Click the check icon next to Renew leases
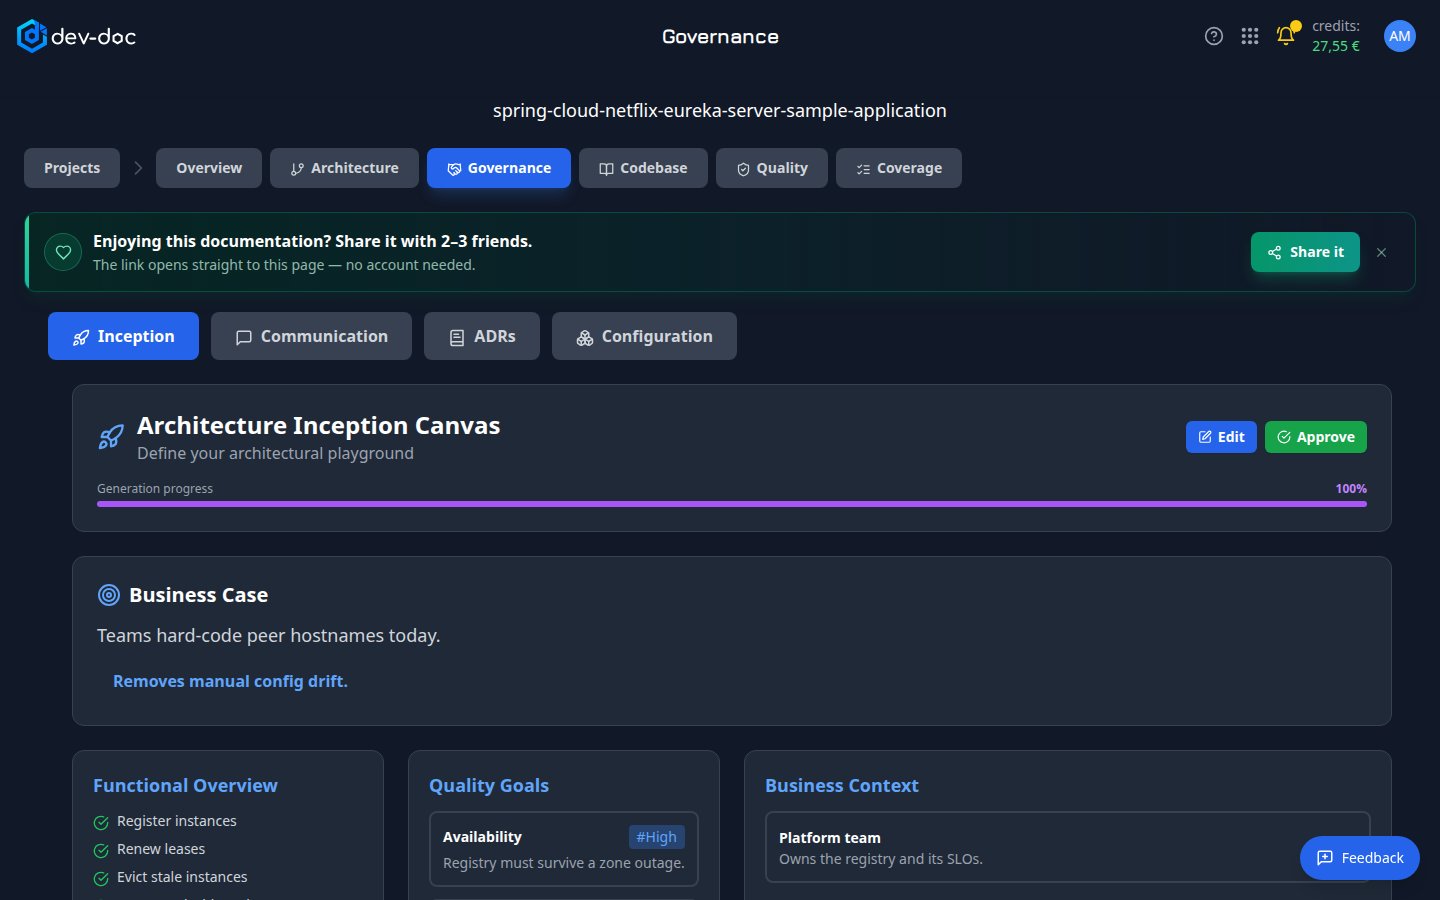This screenshot has width=1440, height=900. click(x=101, y=850)
